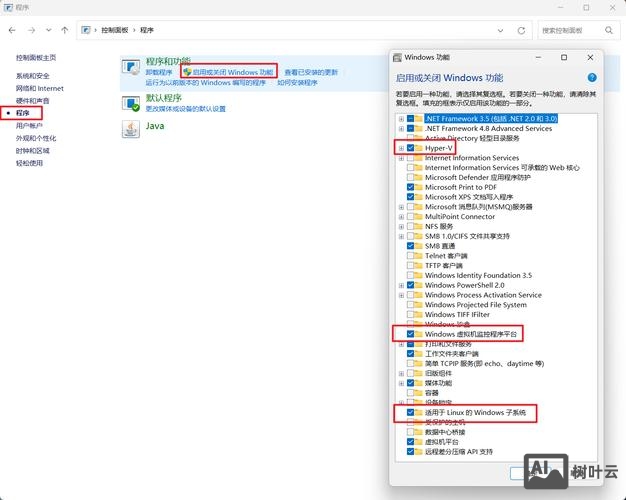The height and width of the screenshot is (500, 626).
Task: Open 时钟和区域 in sidebar
Action: (33, 151)
